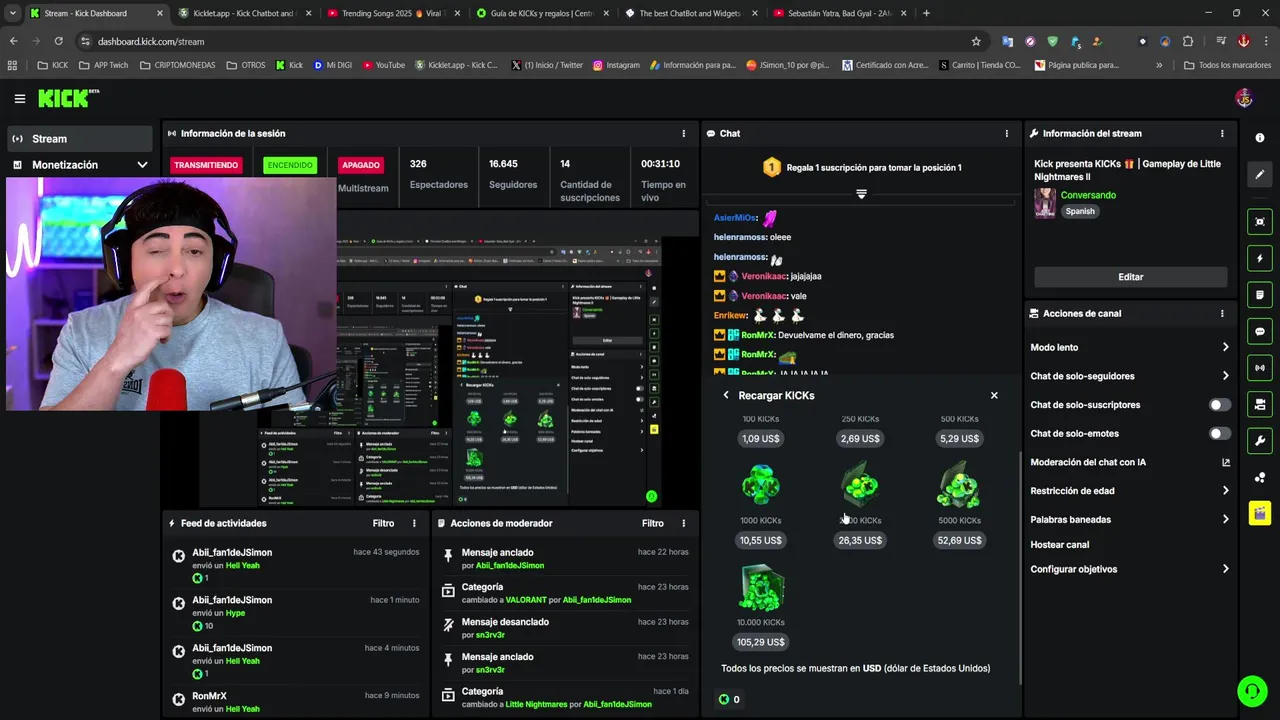The width and height of the screenshot is (1280, 720).
Task: Open Feed de actividades three-dot menu
Action: [414, 523]
